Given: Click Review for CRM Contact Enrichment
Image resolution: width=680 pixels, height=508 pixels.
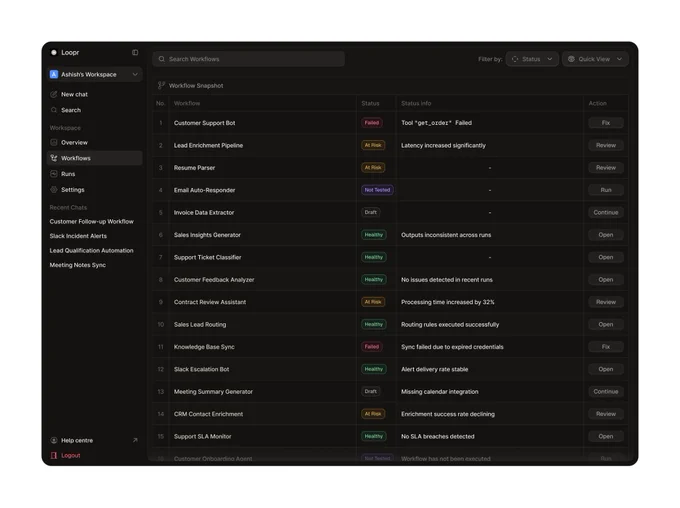Looking at the screenshot, I should (606, 414).
